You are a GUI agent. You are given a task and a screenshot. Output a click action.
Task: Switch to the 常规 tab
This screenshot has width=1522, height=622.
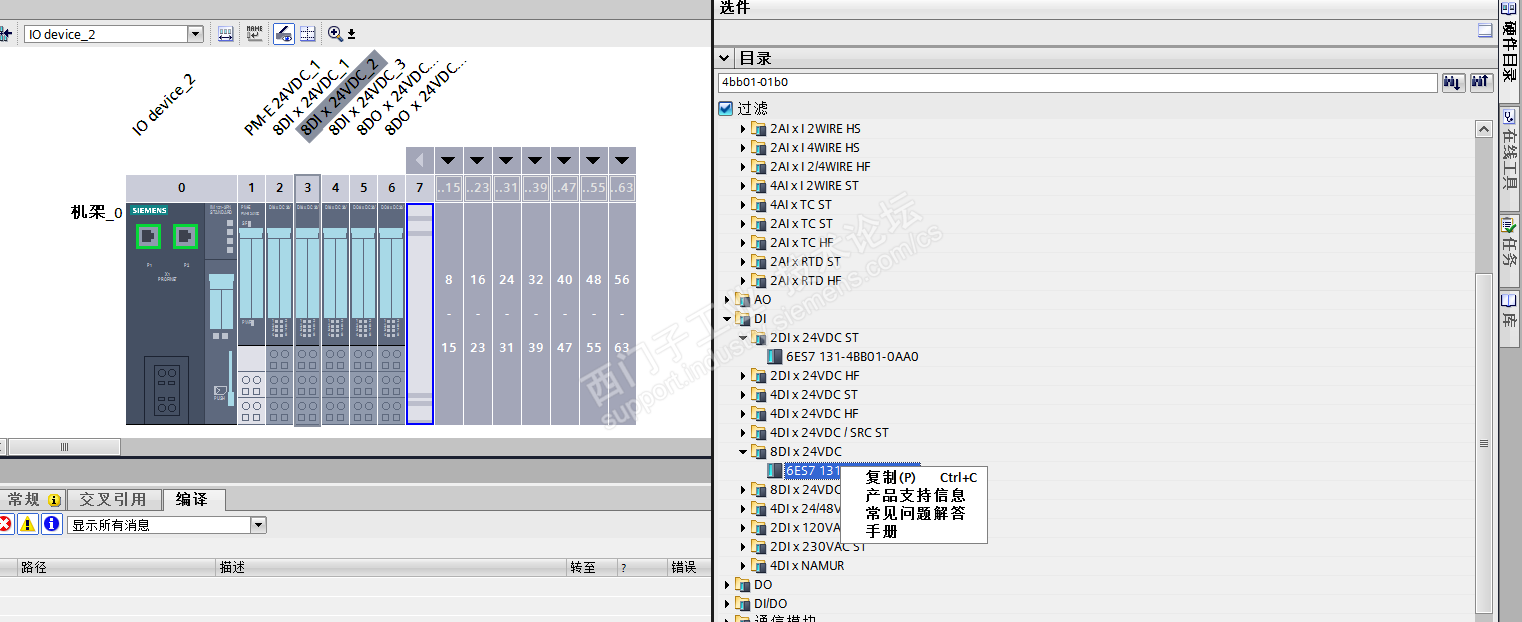[33, 499]
